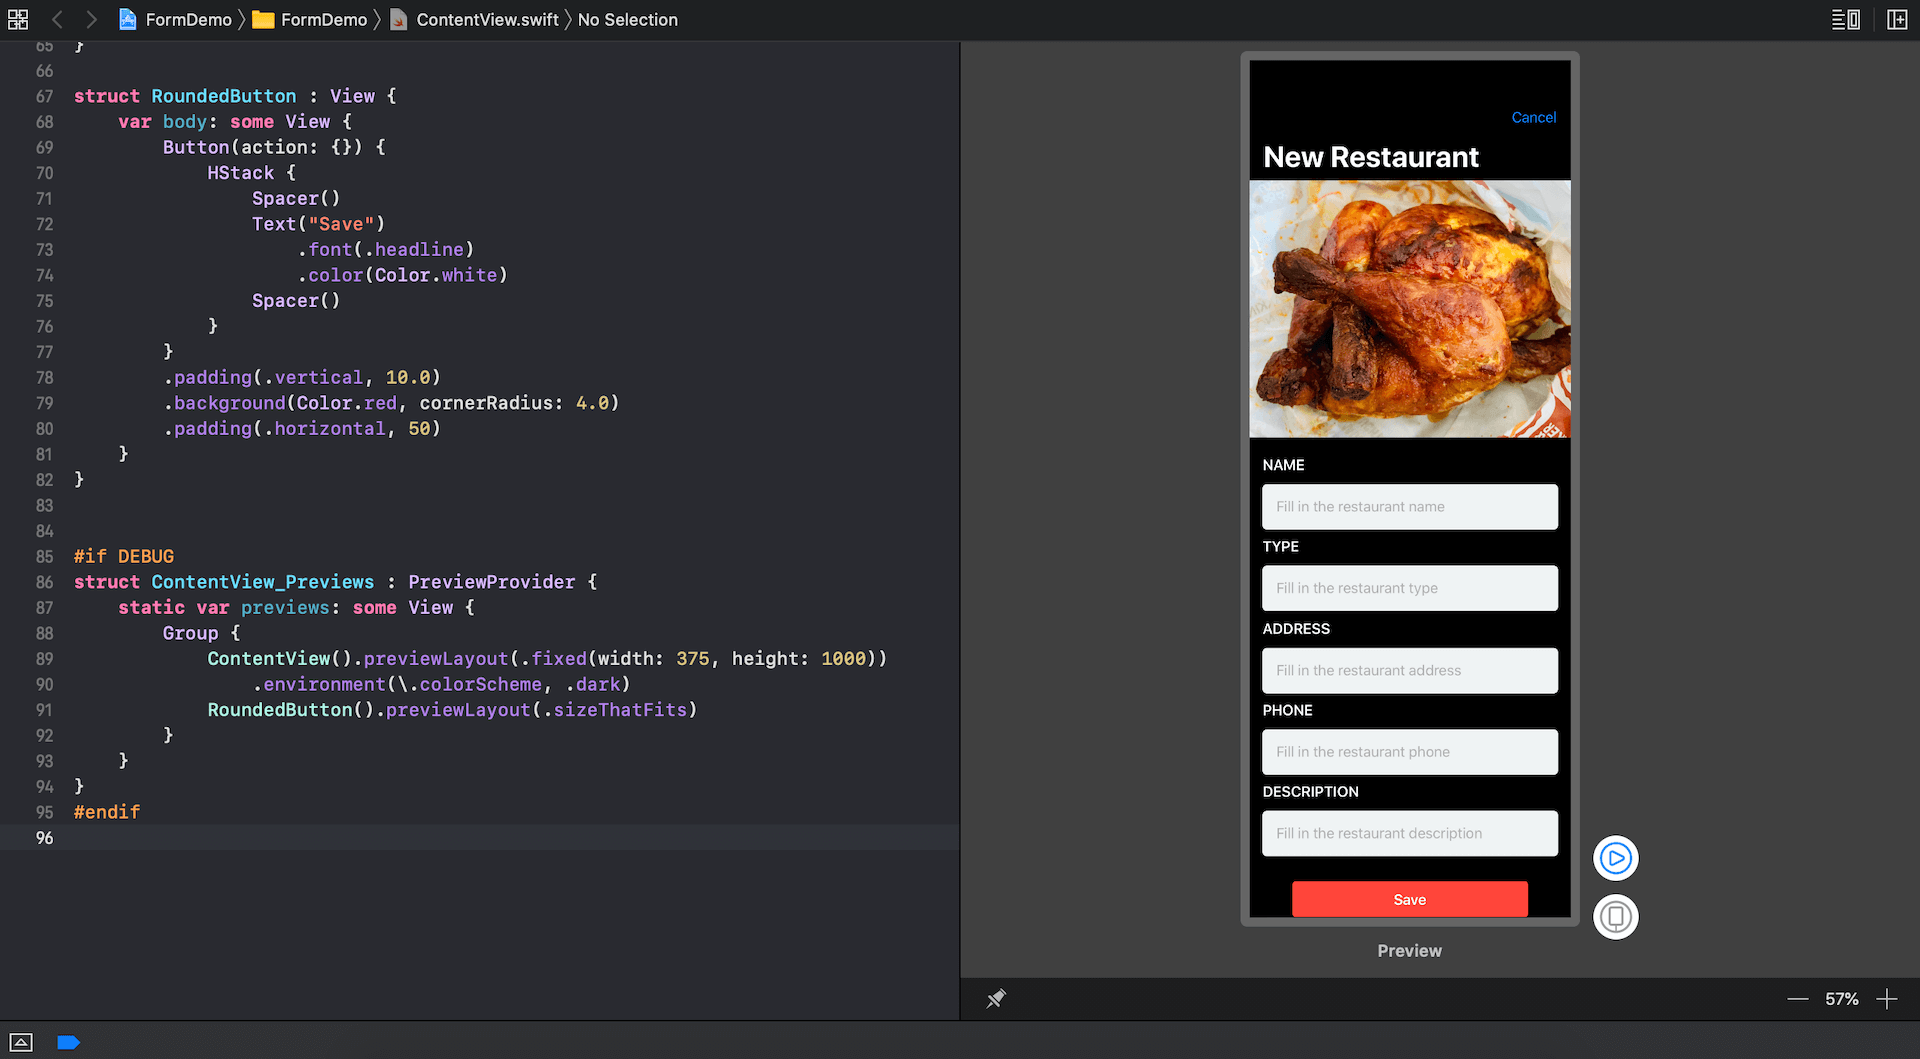1920x1059 pixels.
Task: Go forward using the right navigation arrow
Action: coord(91,19)
